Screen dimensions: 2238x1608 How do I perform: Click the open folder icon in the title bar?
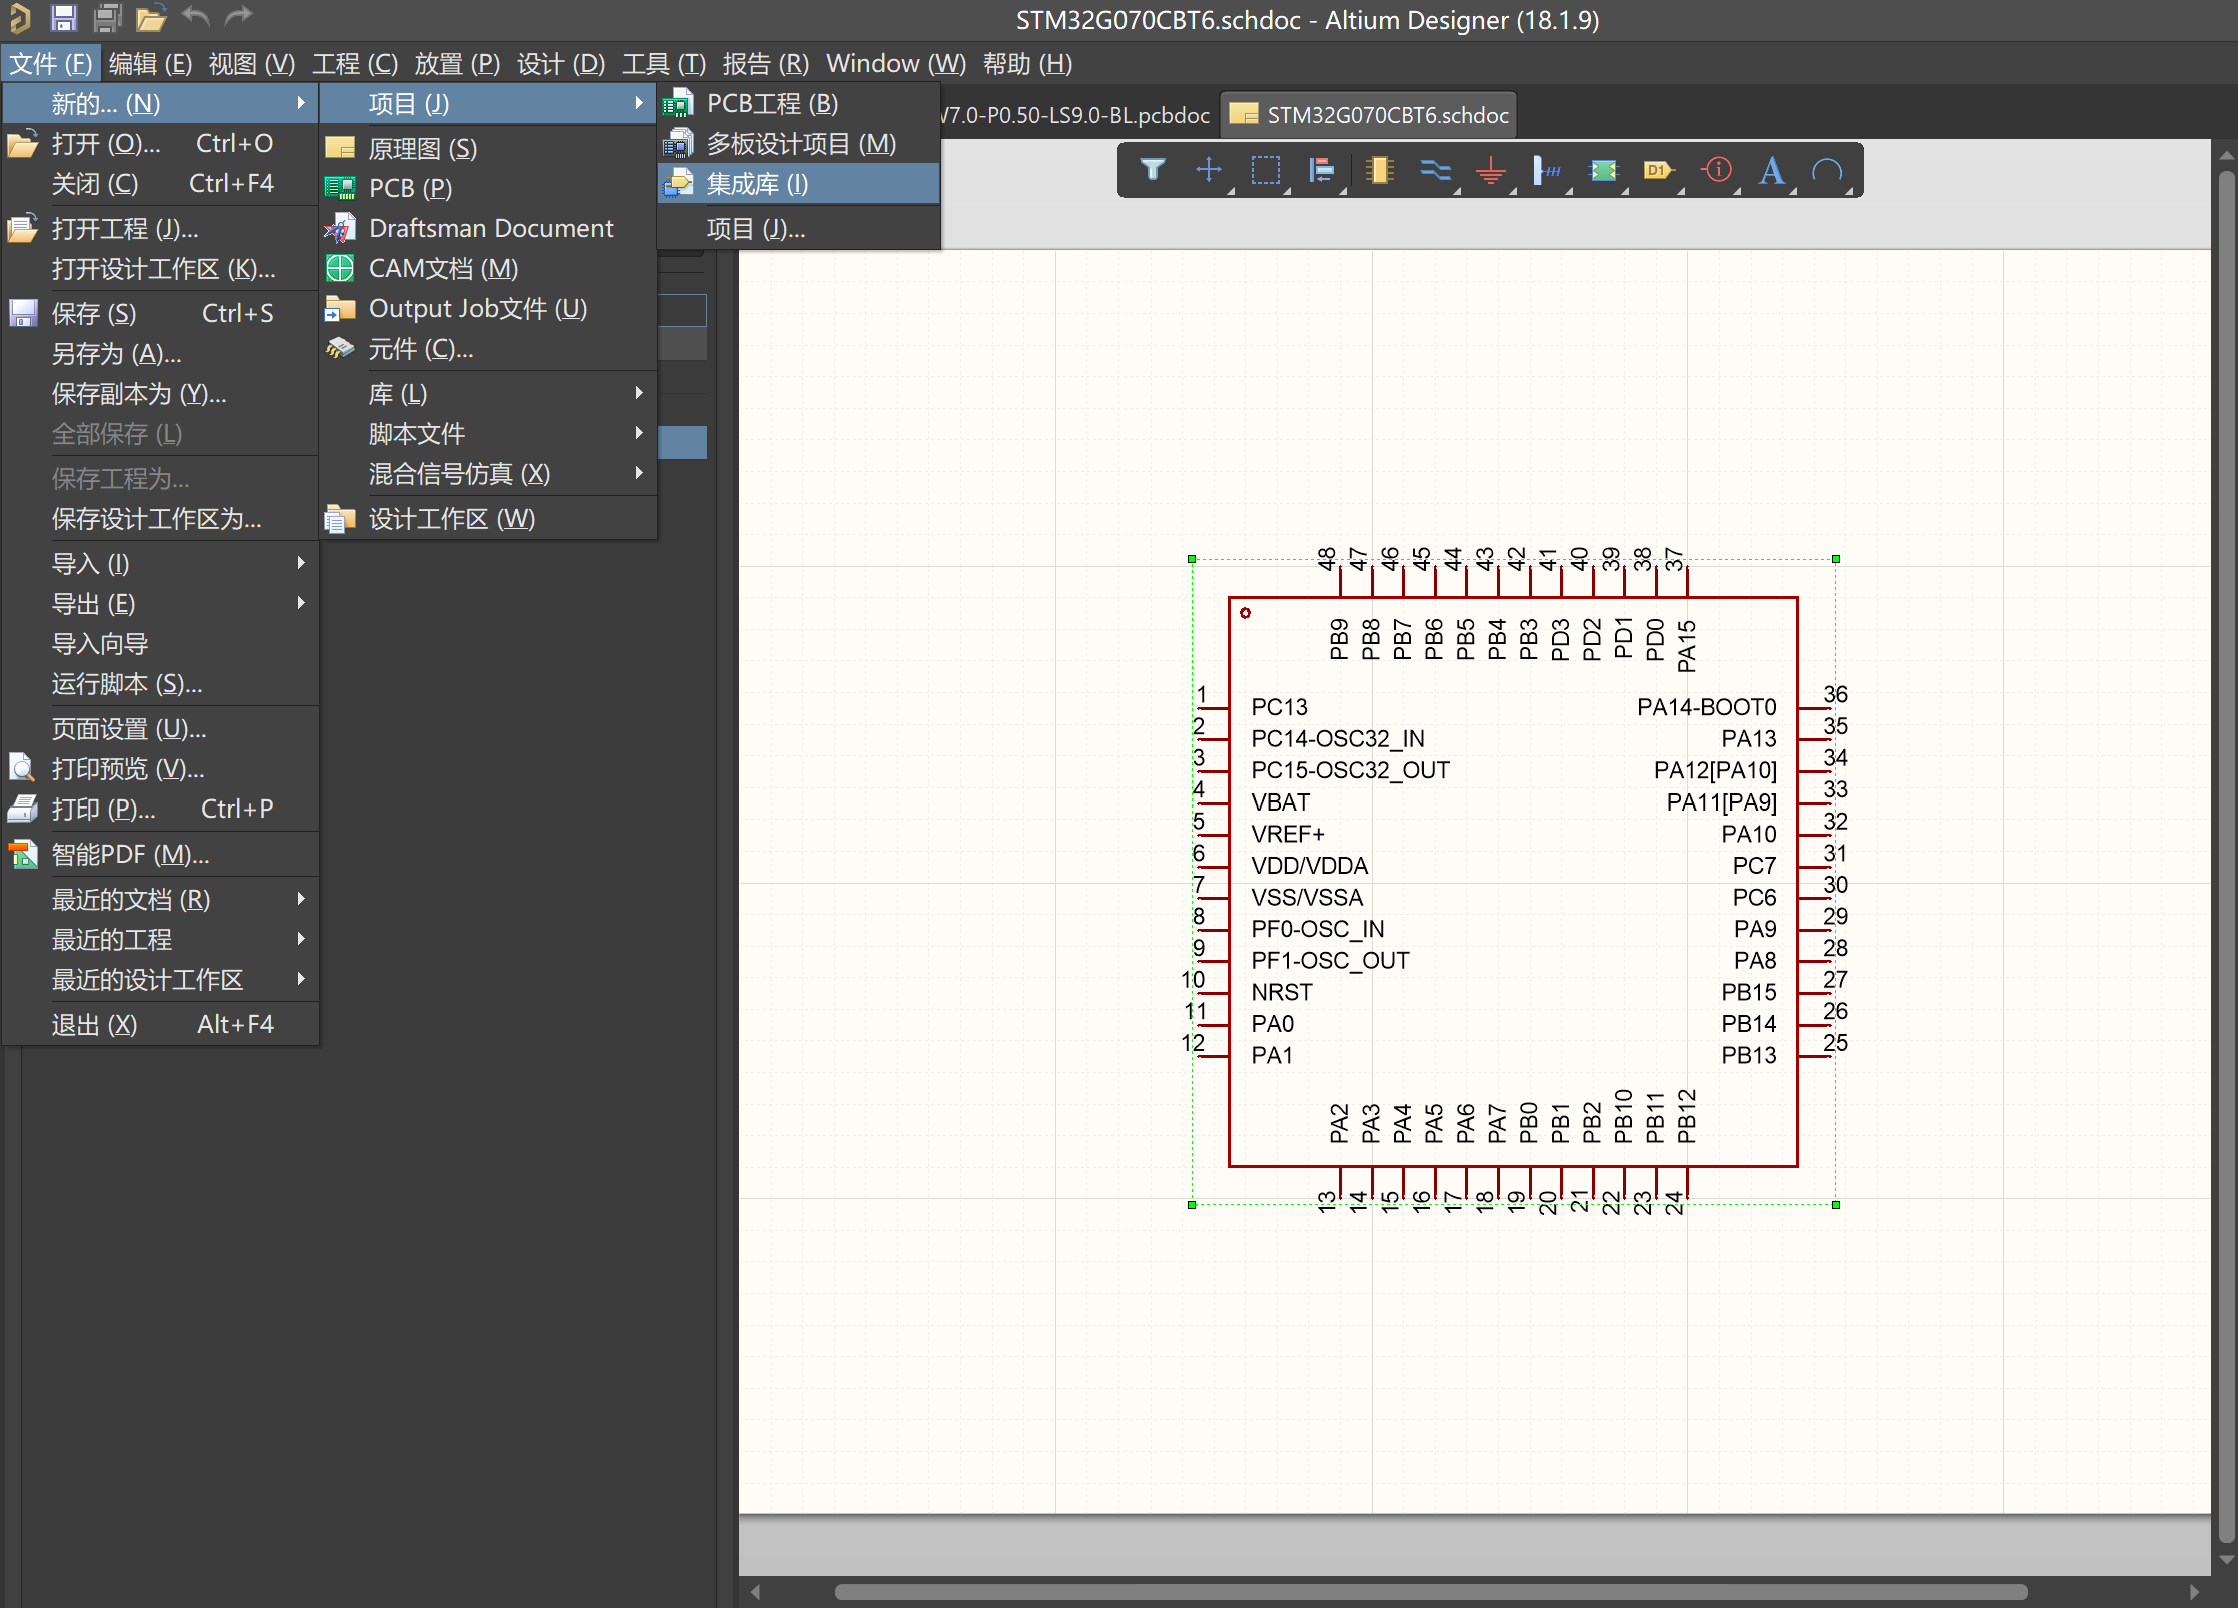coord(151,18)
